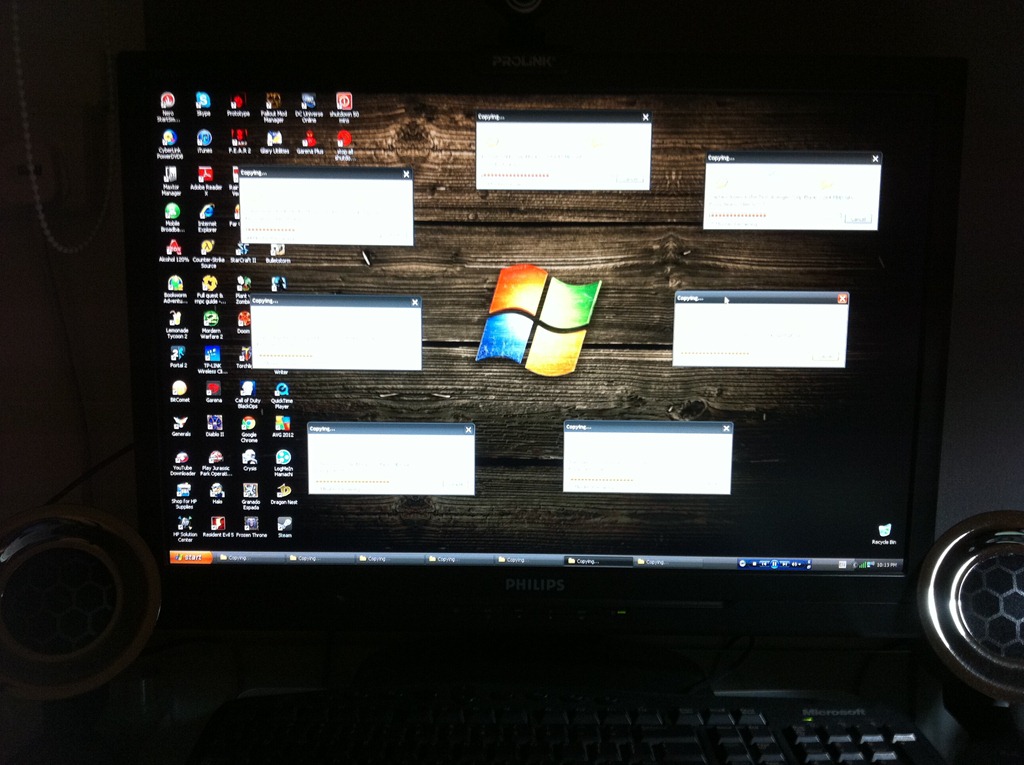Open CyberLink PowerDVD shortcut
Screen dimensions: 1024x765
[169, 144]
